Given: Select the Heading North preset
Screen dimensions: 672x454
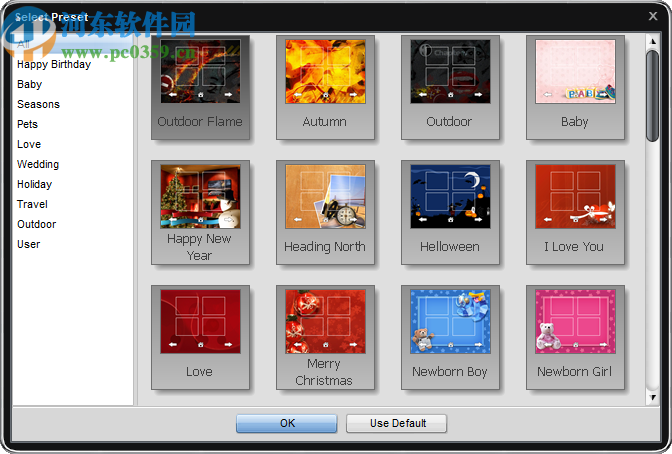Looking at the screenshot, I should (x=325, y=213).
